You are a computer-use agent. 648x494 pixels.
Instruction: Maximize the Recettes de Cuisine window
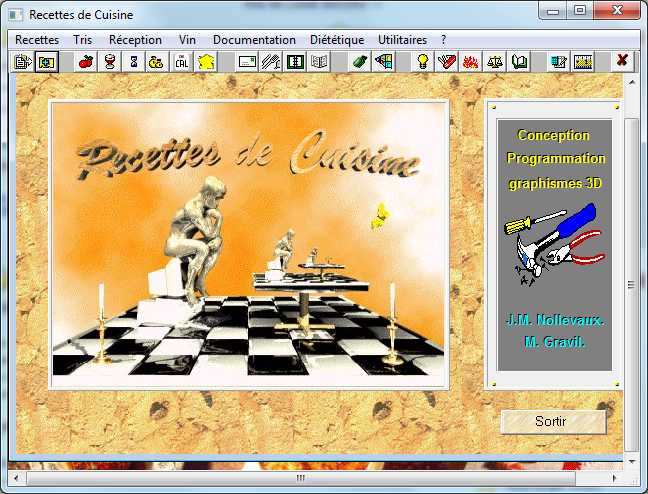click(580, 11)
